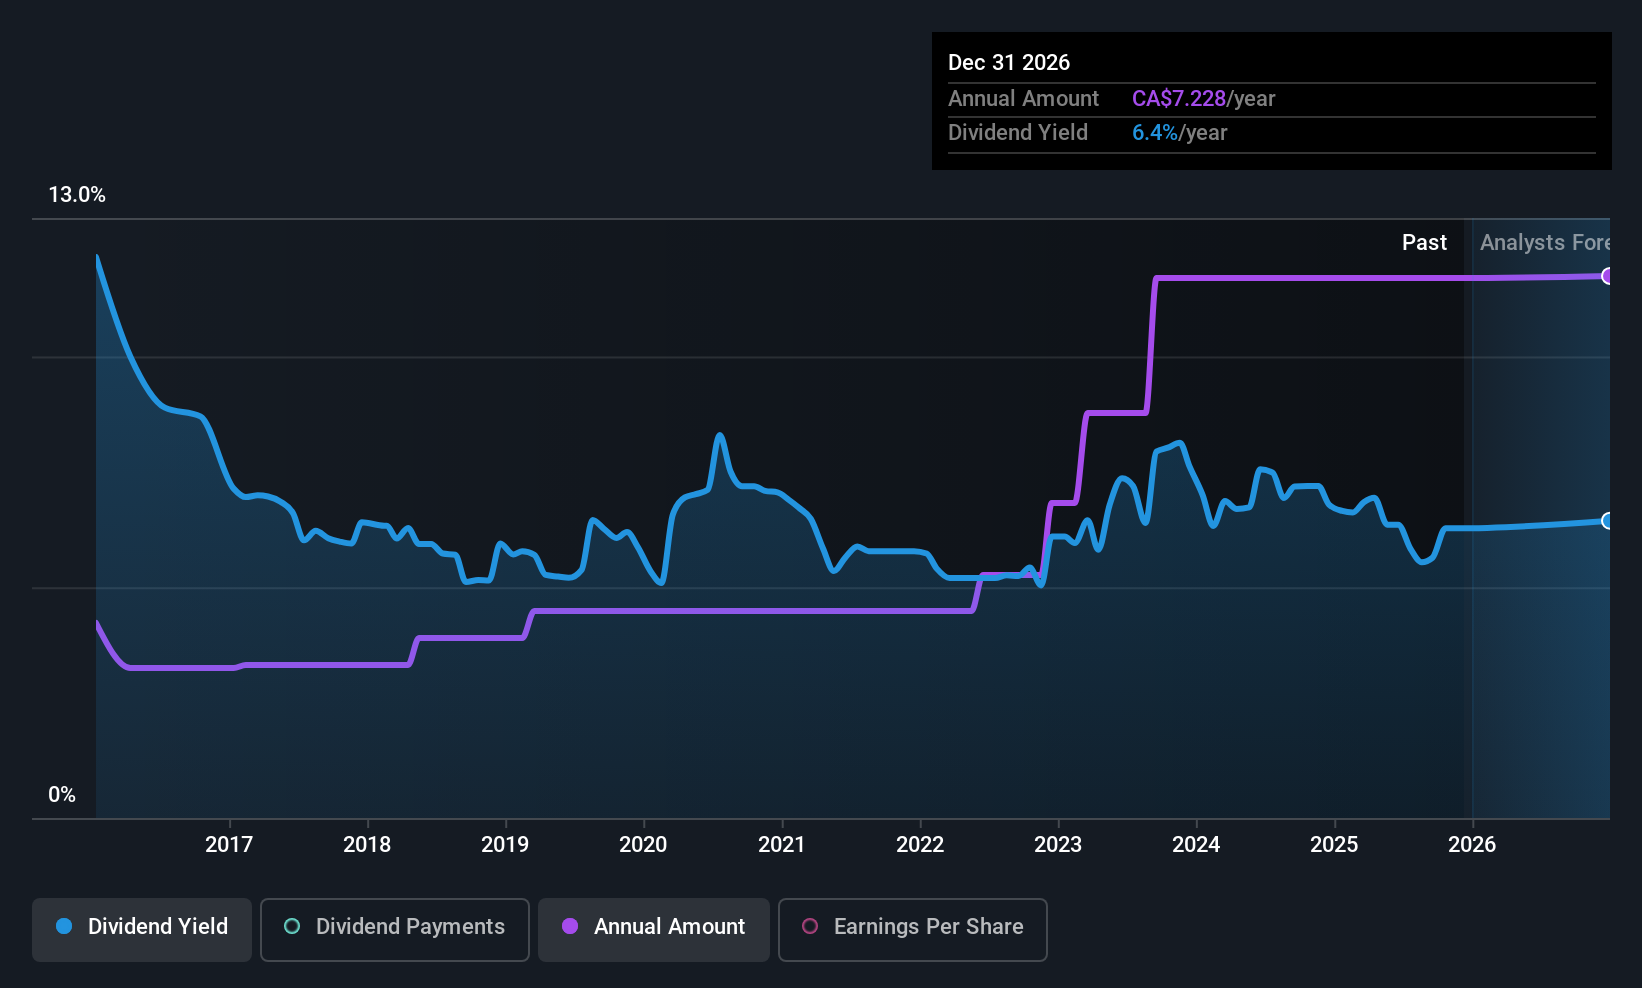Click the CA$7.228/year annual amount value
Image resolution: width=1642 pixels, height=988 pixels.
click(x=1203, y=98)
